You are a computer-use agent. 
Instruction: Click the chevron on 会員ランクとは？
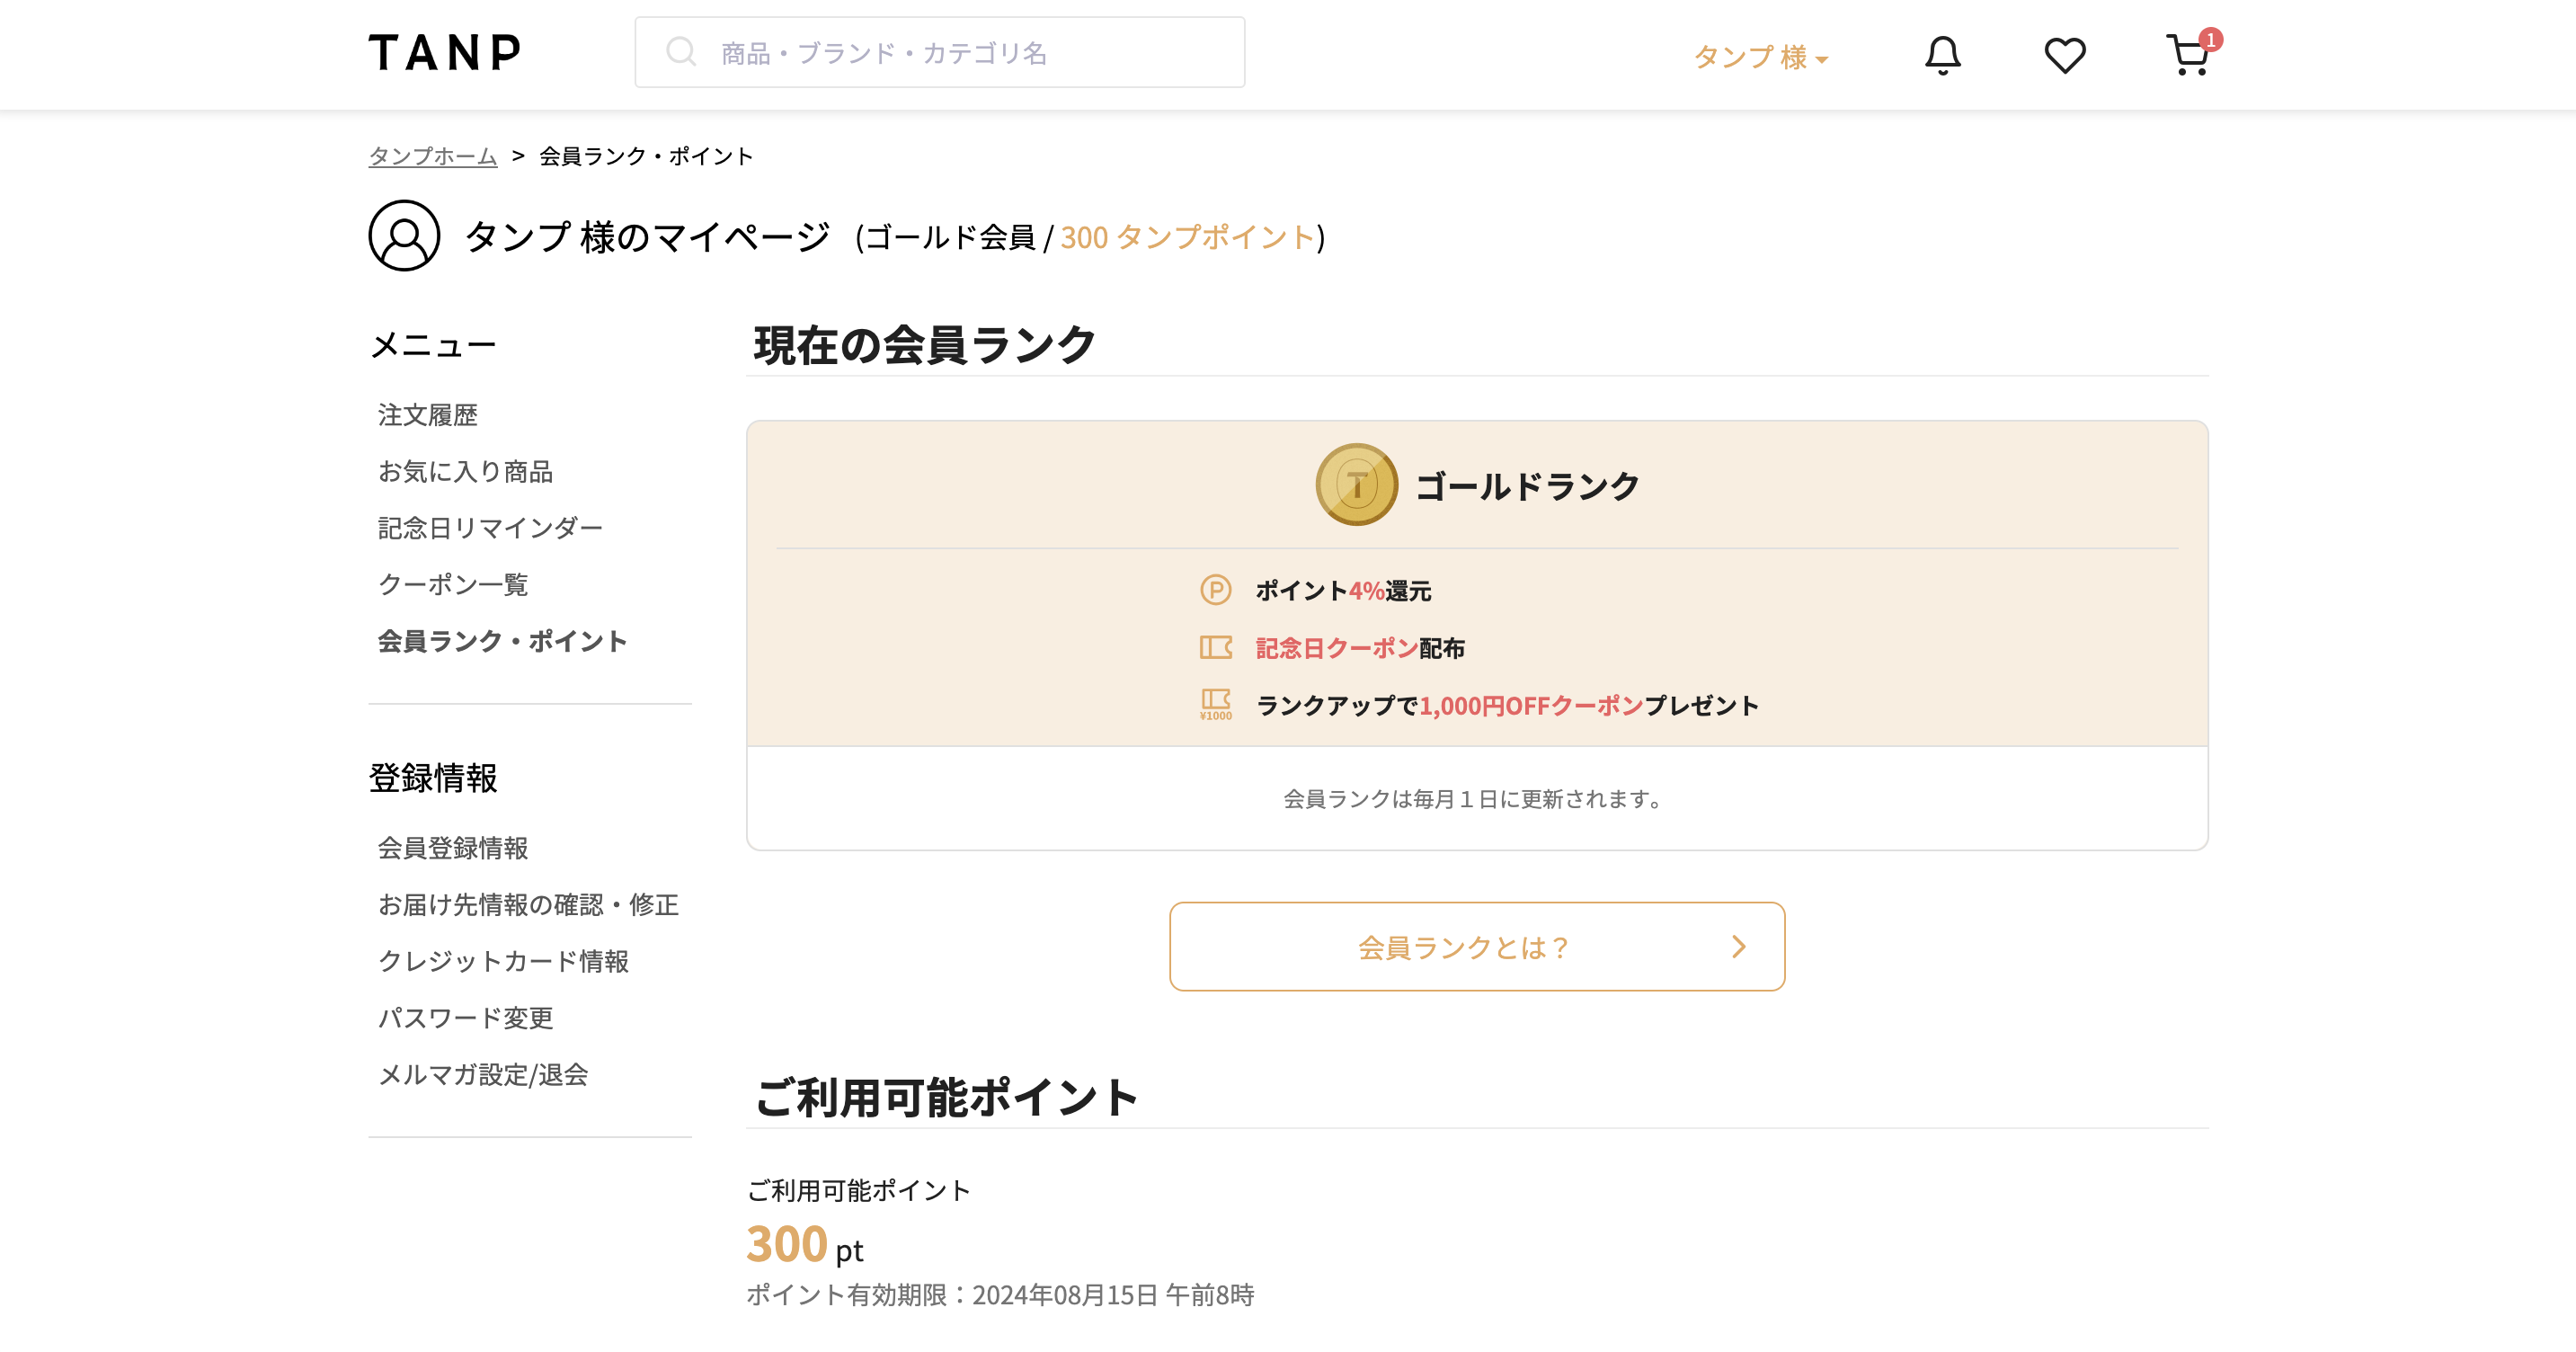1738,947
